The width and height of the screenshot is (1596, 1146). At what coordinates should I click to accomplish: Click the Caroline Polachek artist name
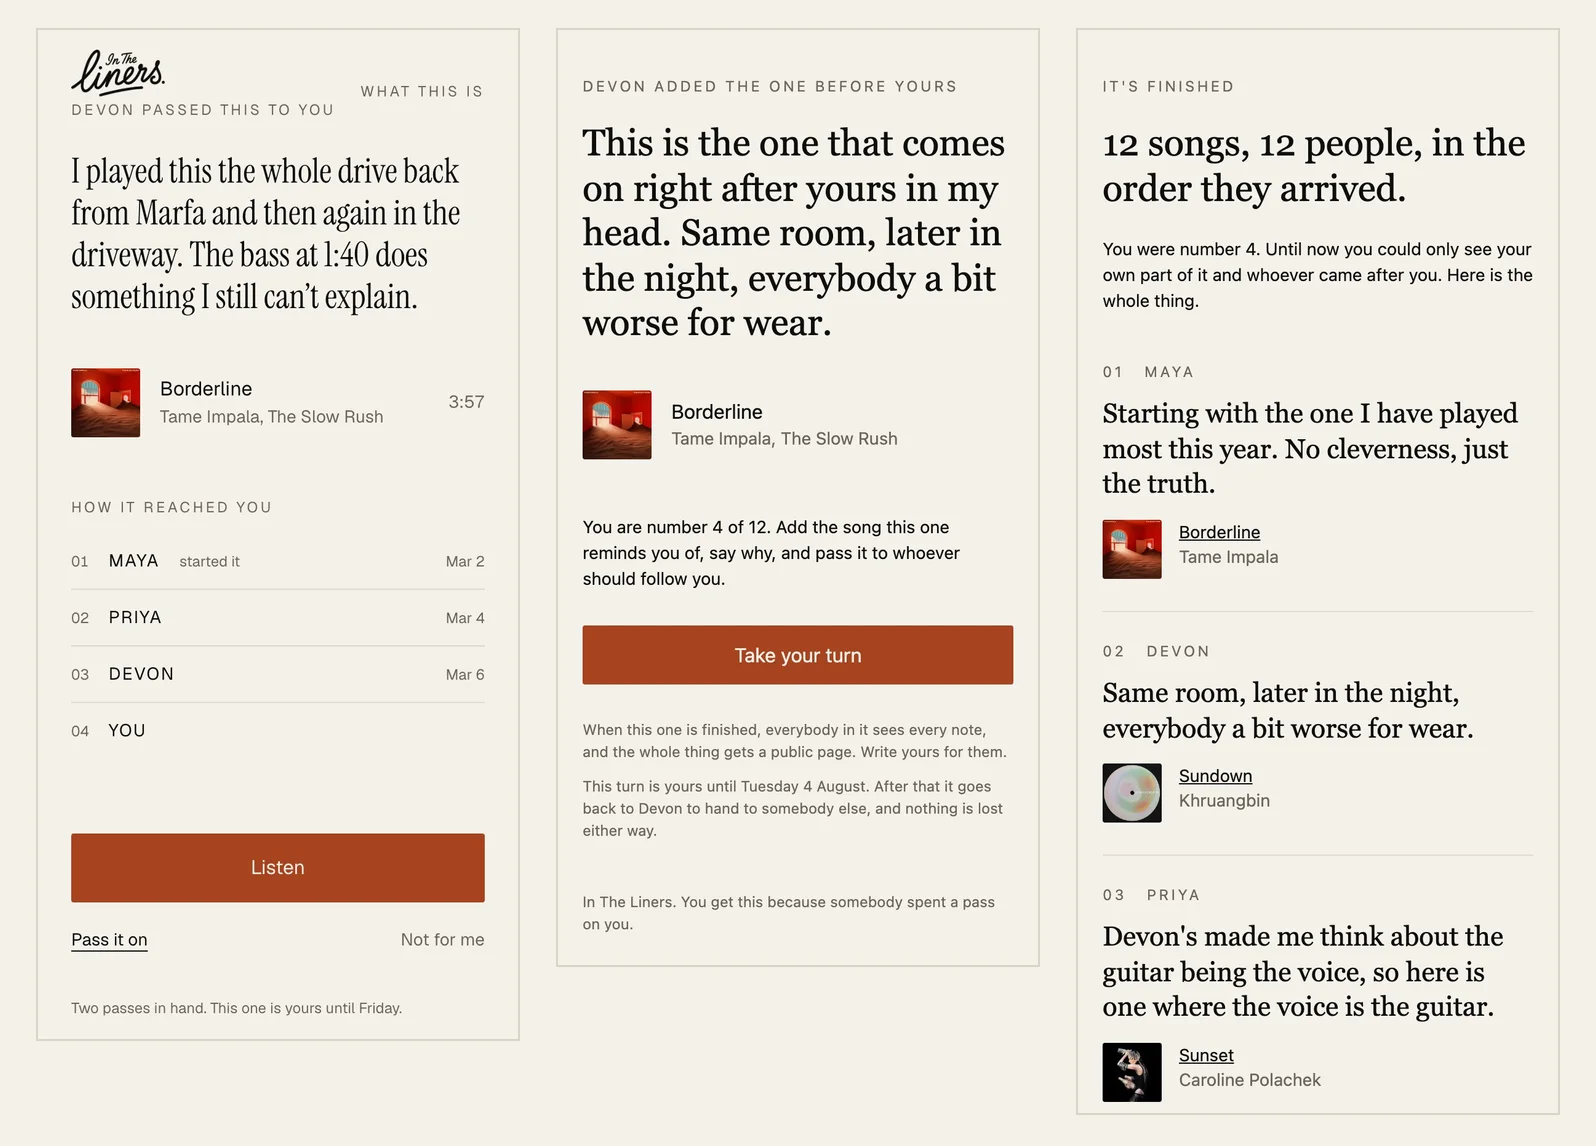click(x=1249, y=1080)
